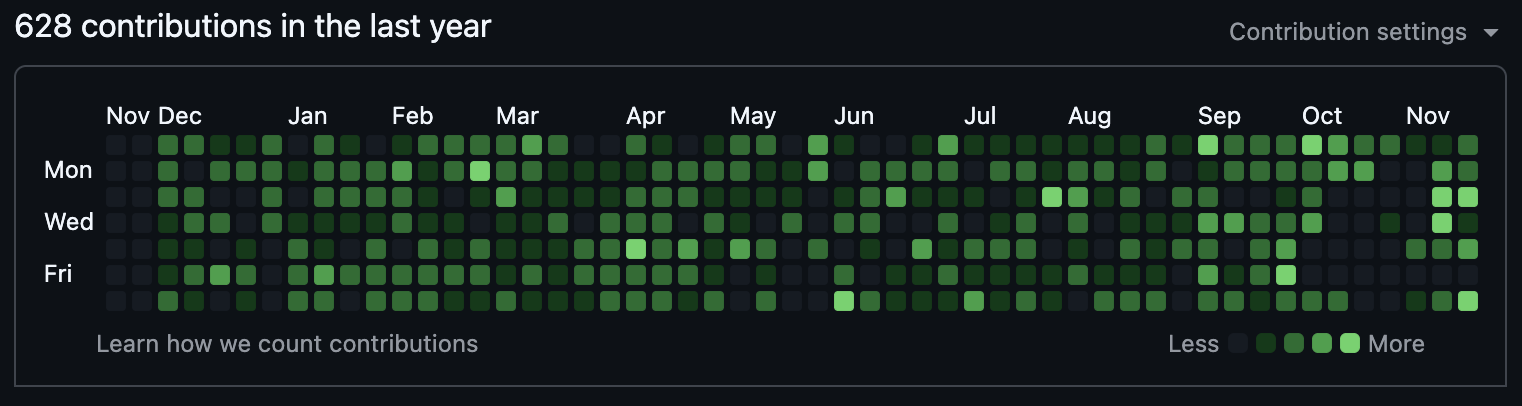Open the Contribution settings dropdown
This screenshot has height=406, width=1522.
[1347, 32]
